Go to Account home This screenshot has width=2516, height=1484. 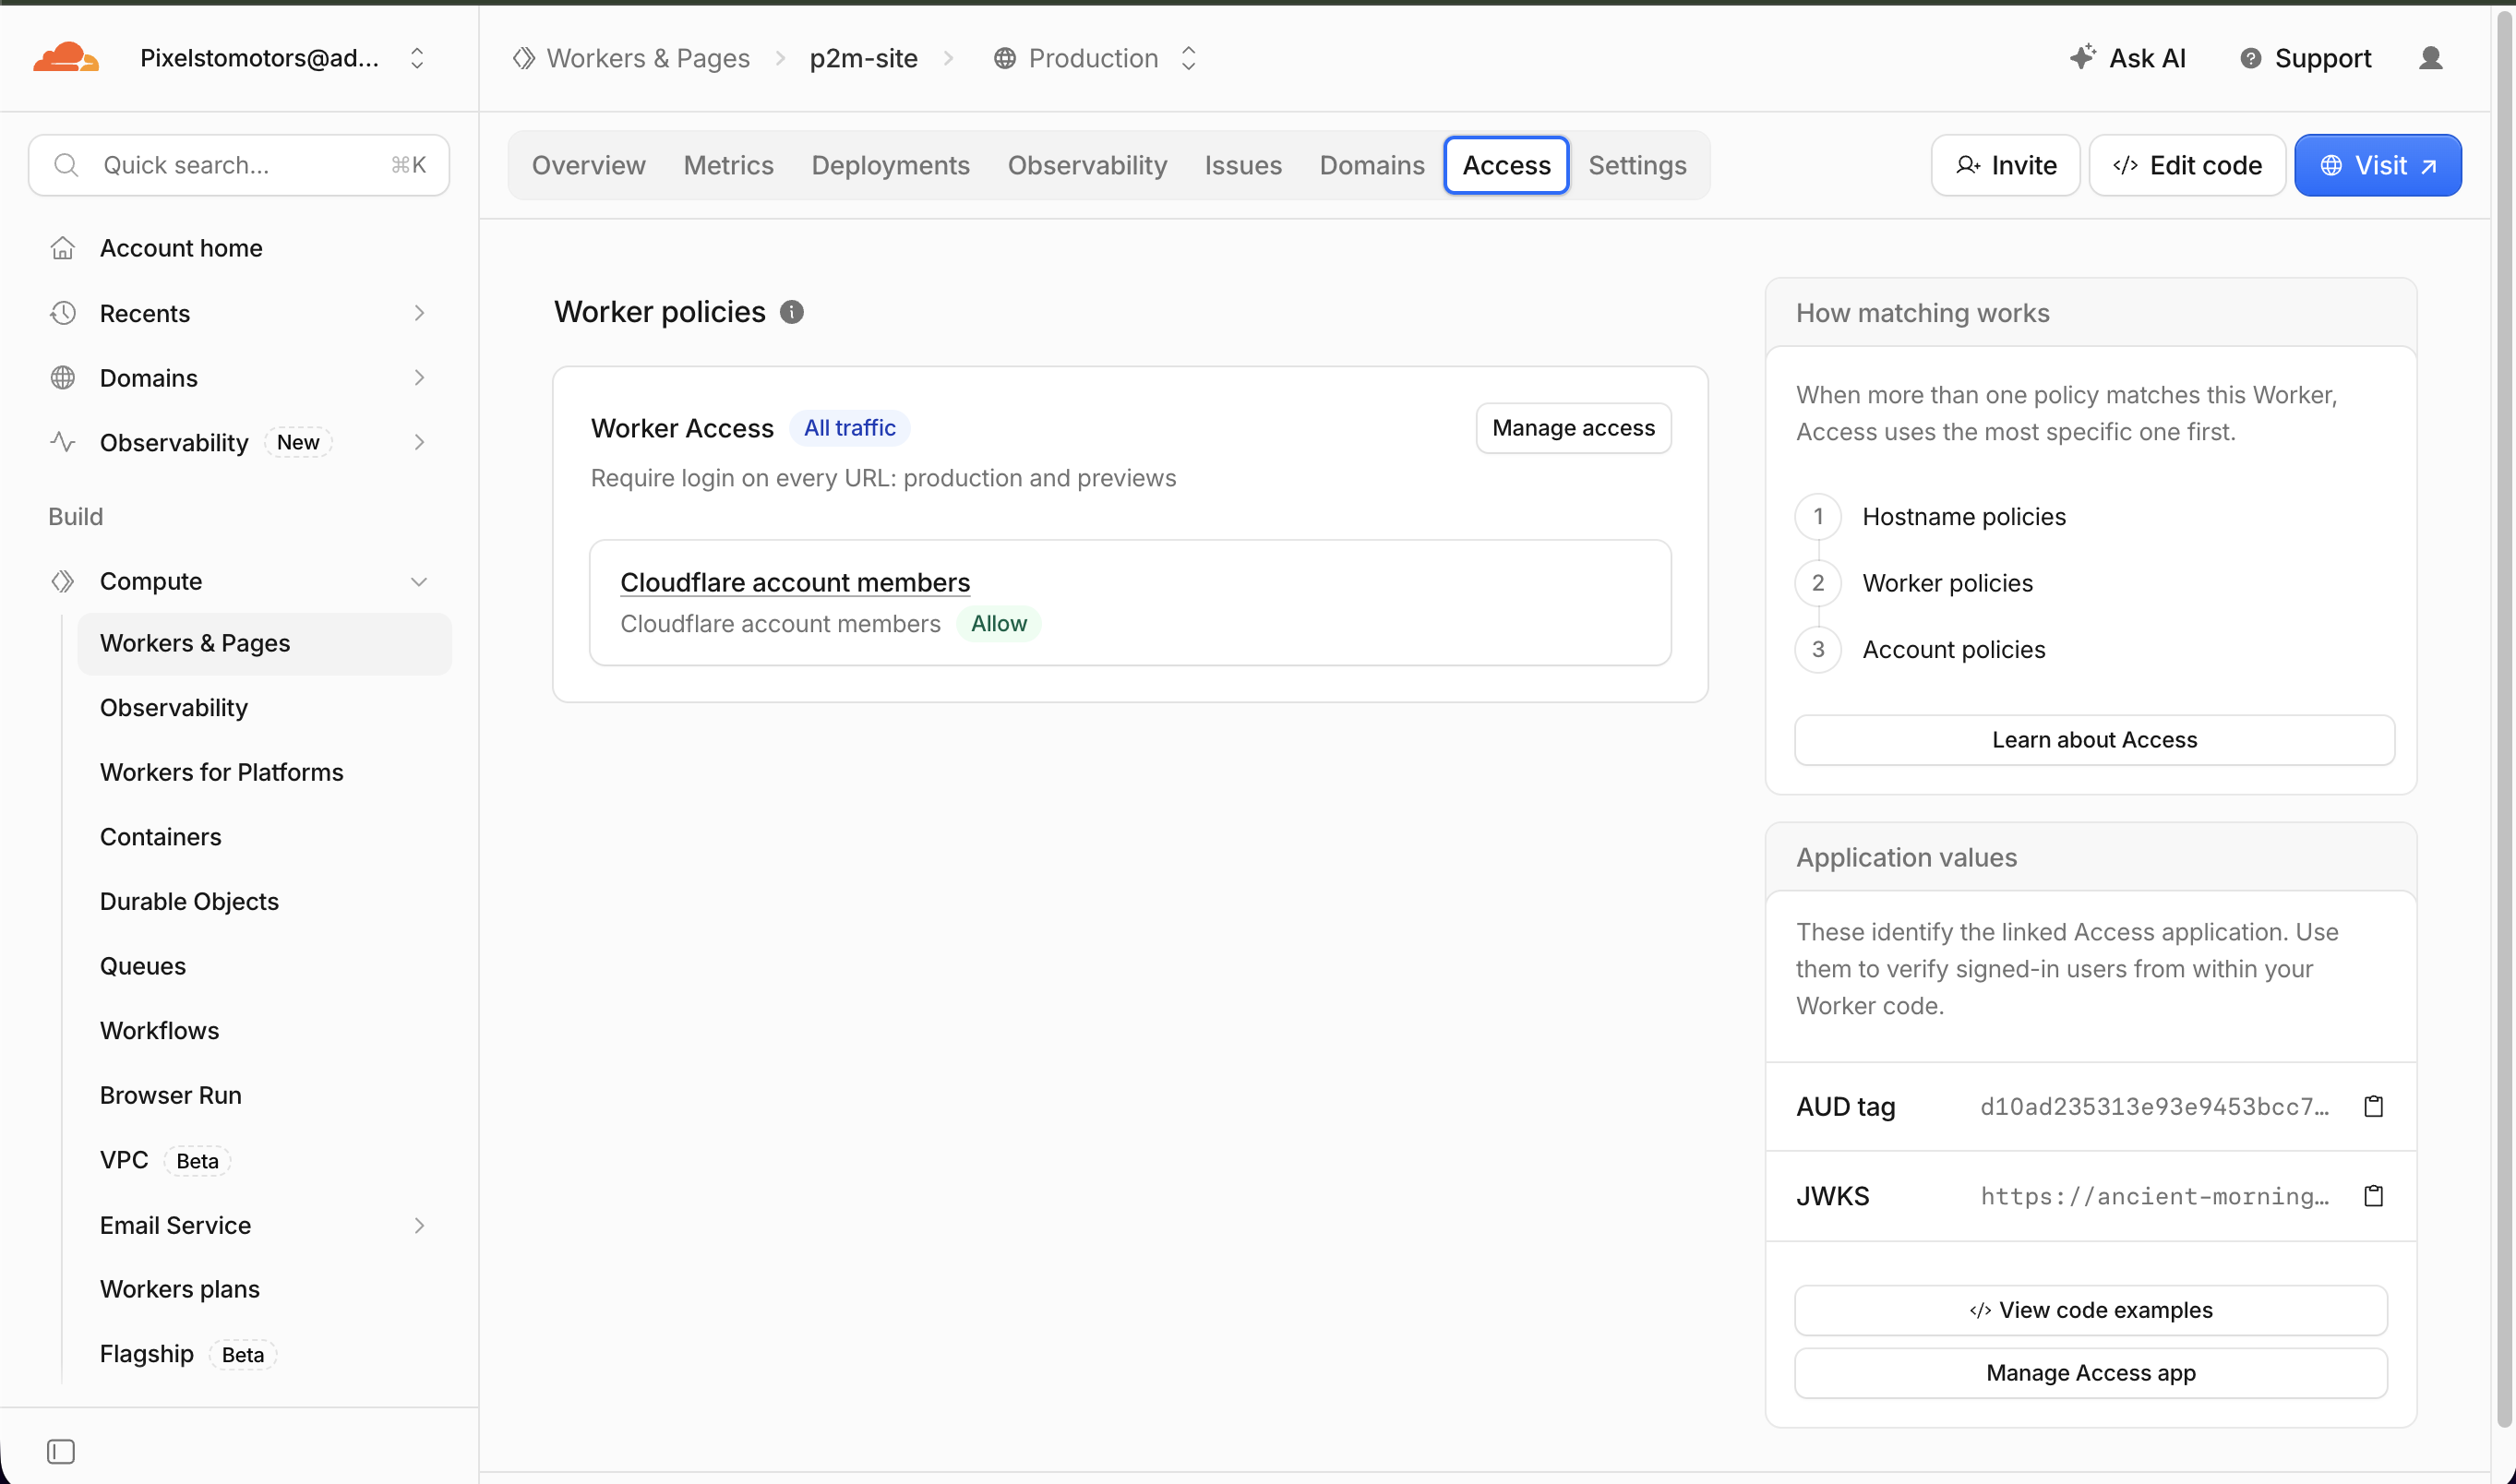(x=240, y=248)
